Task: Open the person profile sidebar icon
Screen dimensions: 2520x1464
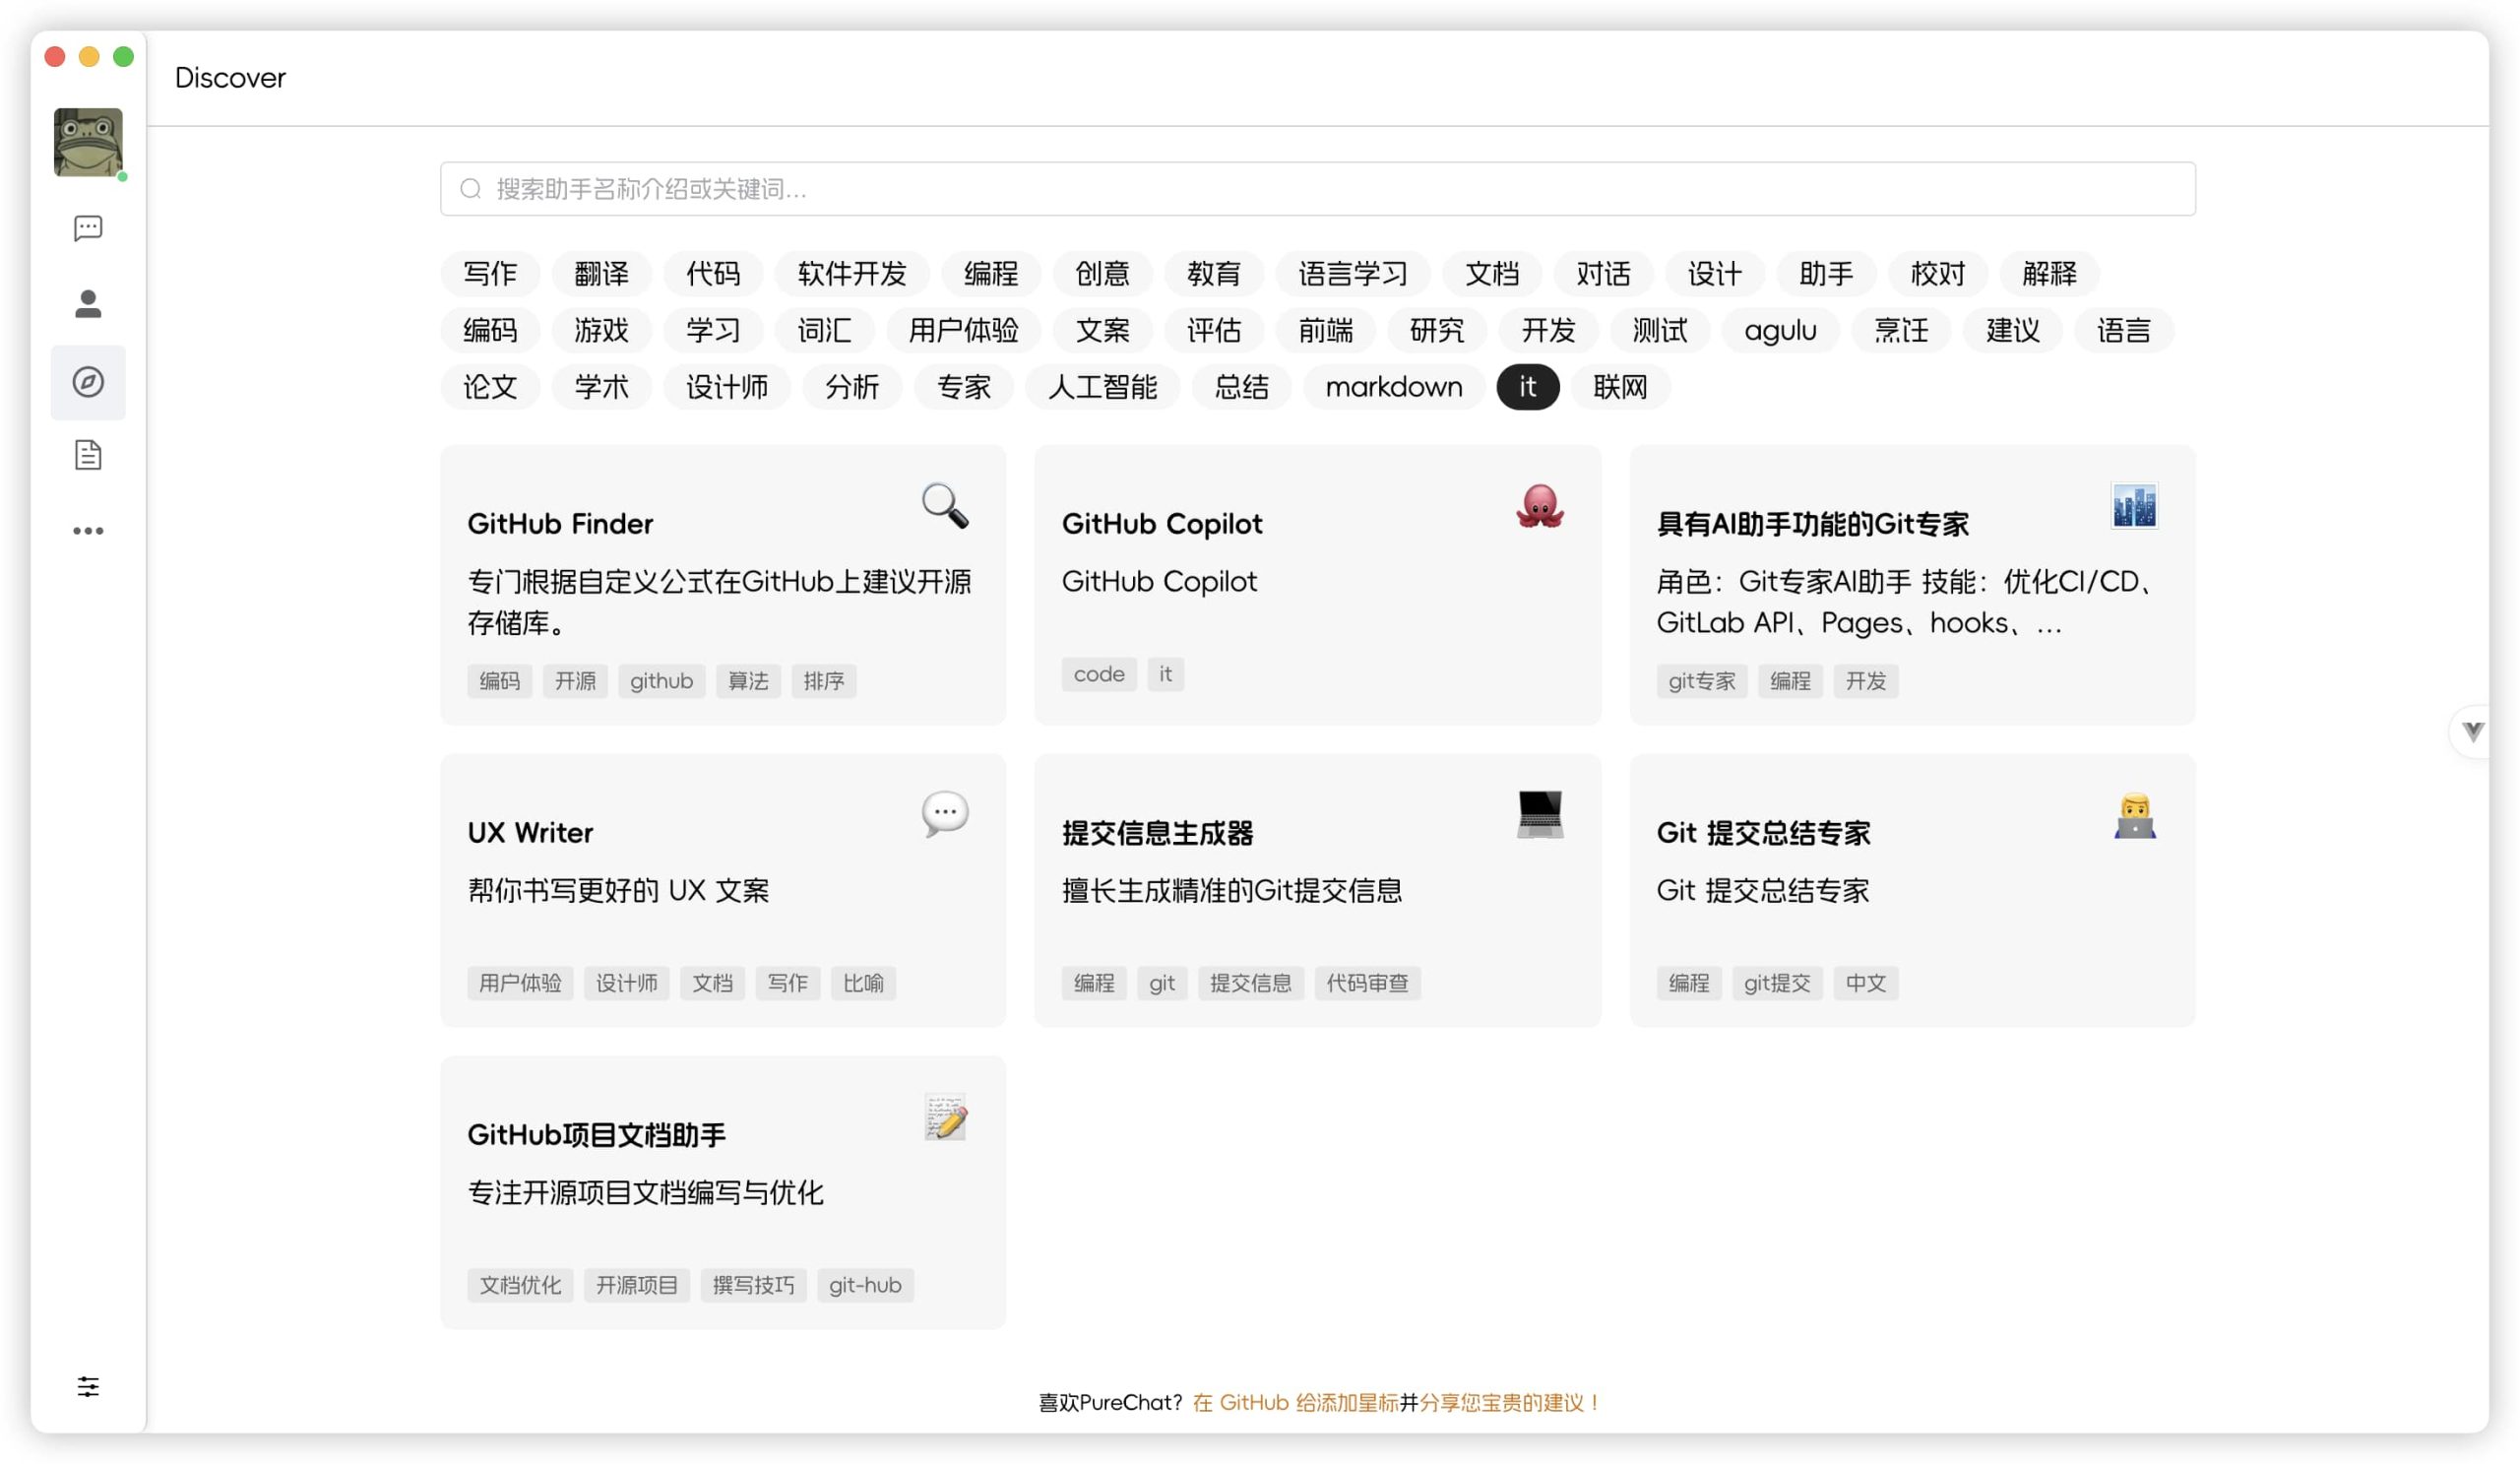Action: (88, 304)
